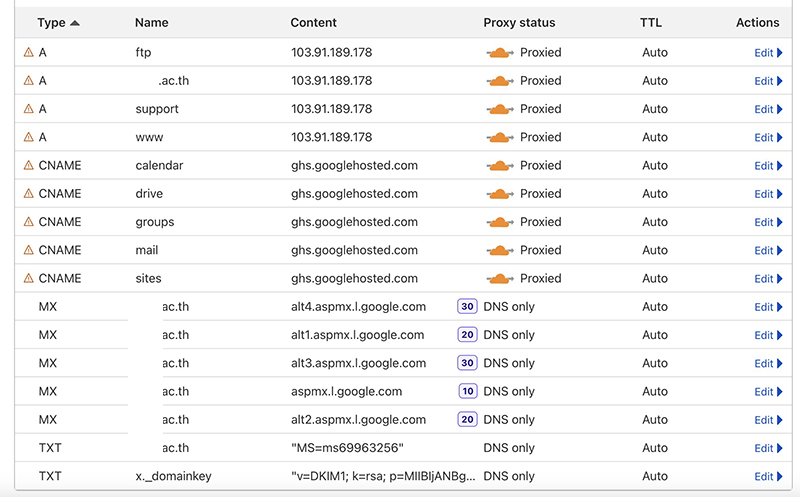This screenshot has width=800, height=497.
Task: Click the orange cloud on the mail record
Action: point(499,250)
